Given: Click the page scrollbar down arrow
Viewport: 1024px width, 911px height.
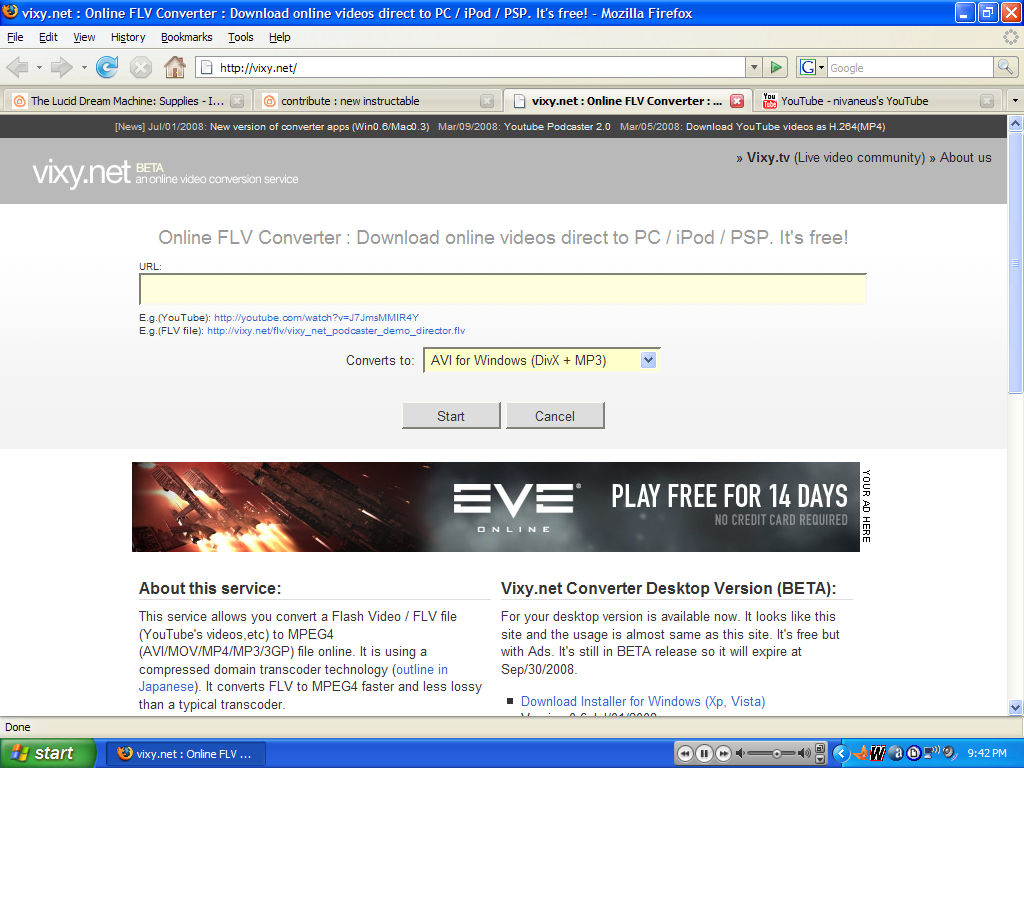Looking at the screenshot, I should tap(1015, 707).
